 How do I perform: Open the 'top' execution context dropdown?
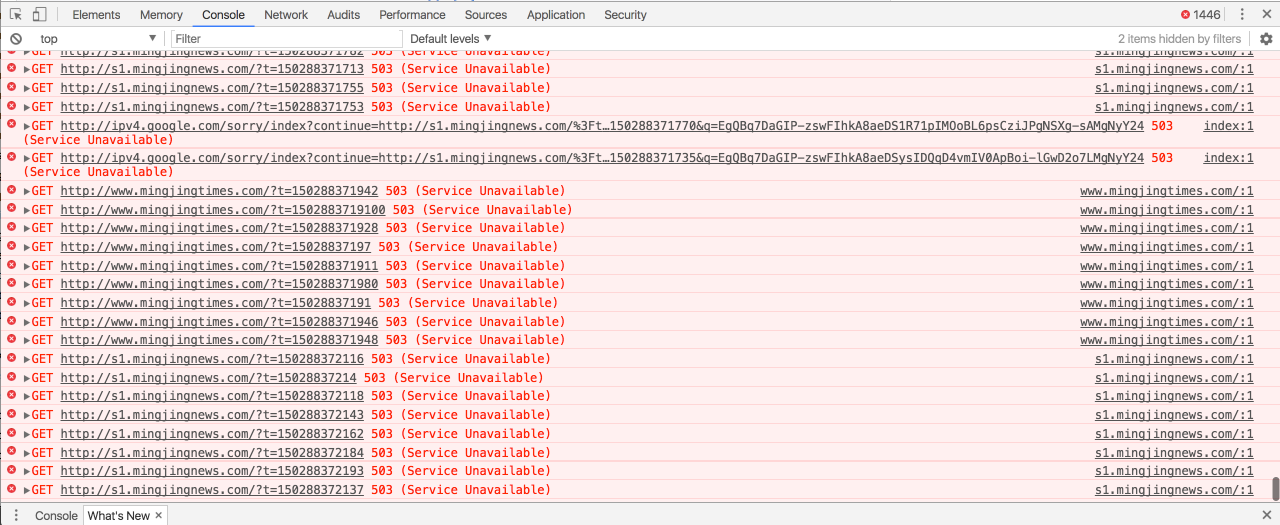[x=97, y=39]
